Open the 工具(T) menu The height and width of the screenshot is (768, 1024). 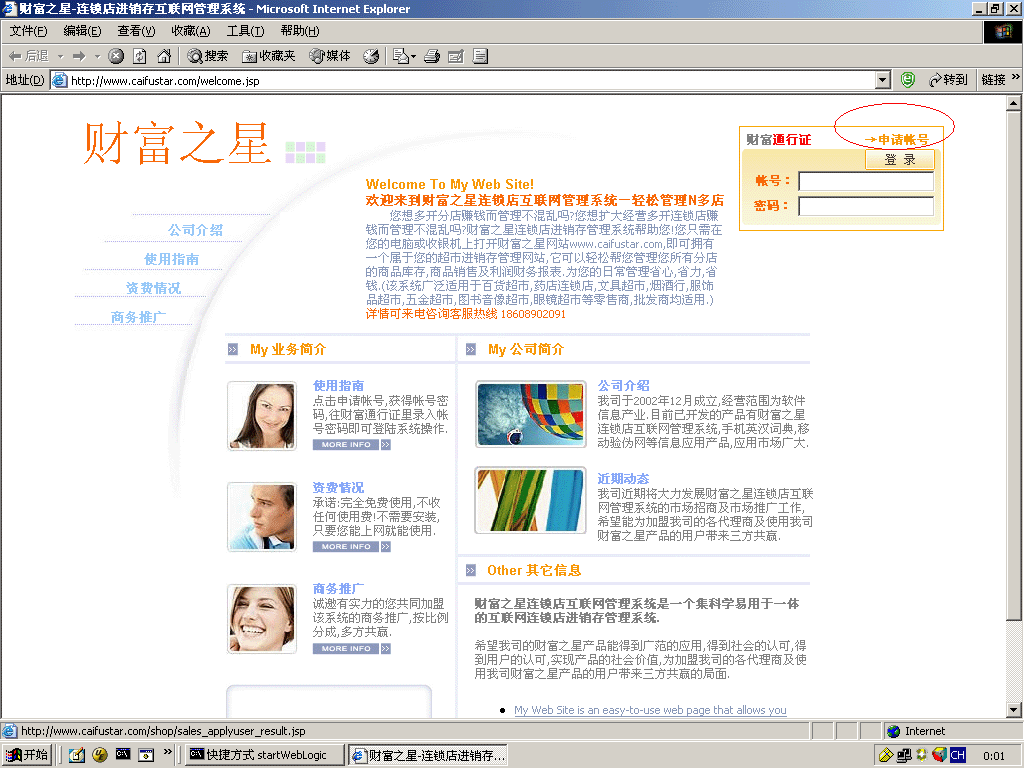click(244, 31)
